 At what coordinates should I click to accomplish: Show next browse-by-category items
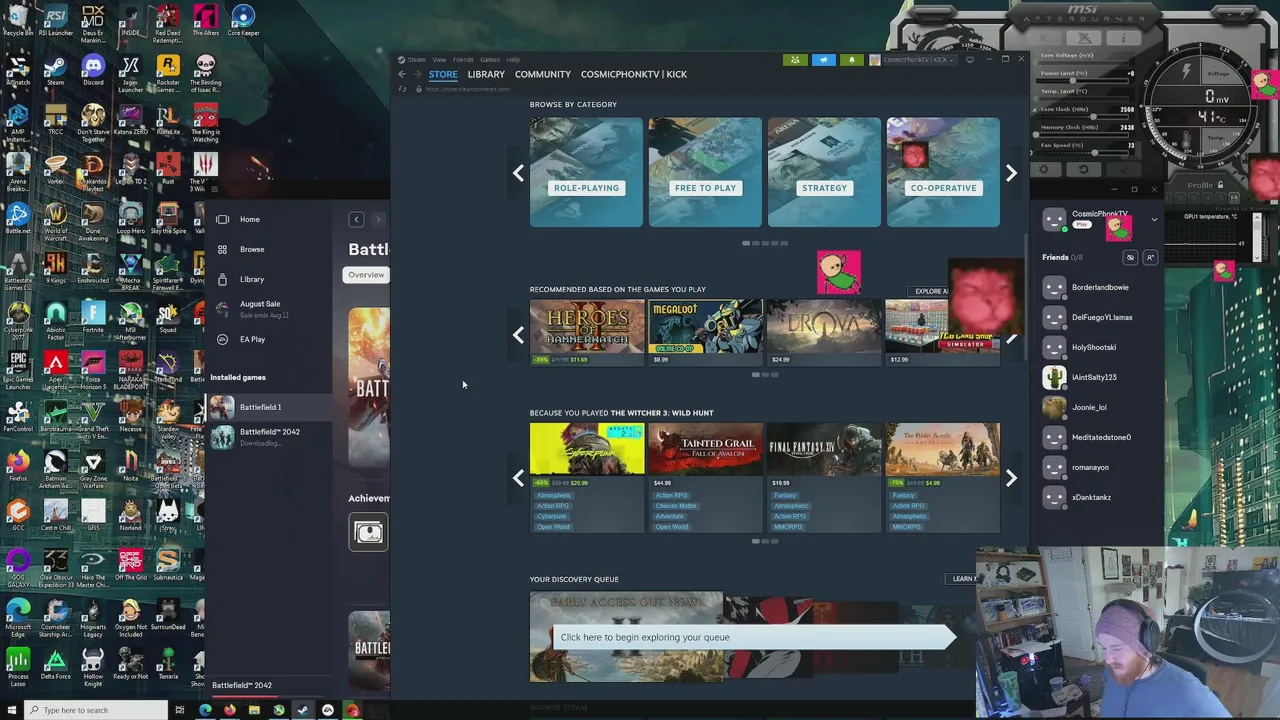pyautogui.click(x=1011, y=173)
